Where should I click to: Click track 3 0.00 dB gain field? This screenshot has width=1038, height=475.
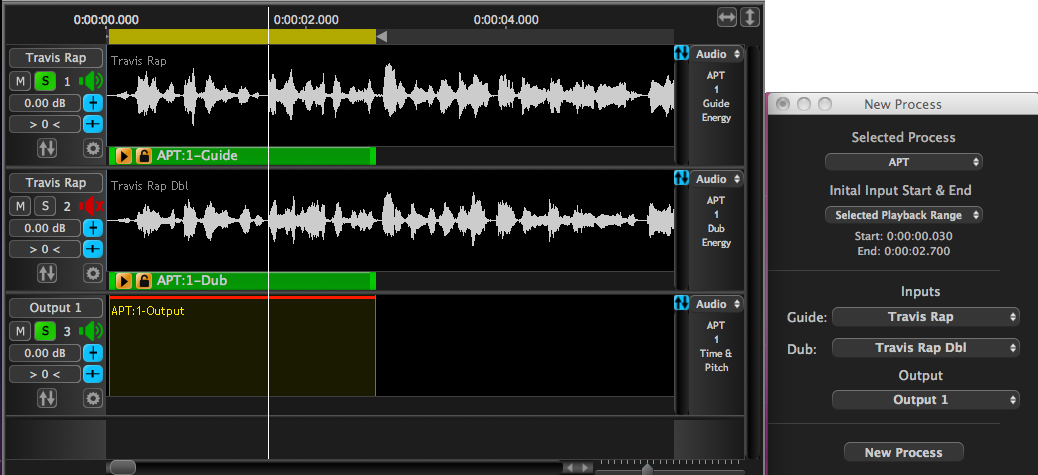coord(45,353)
